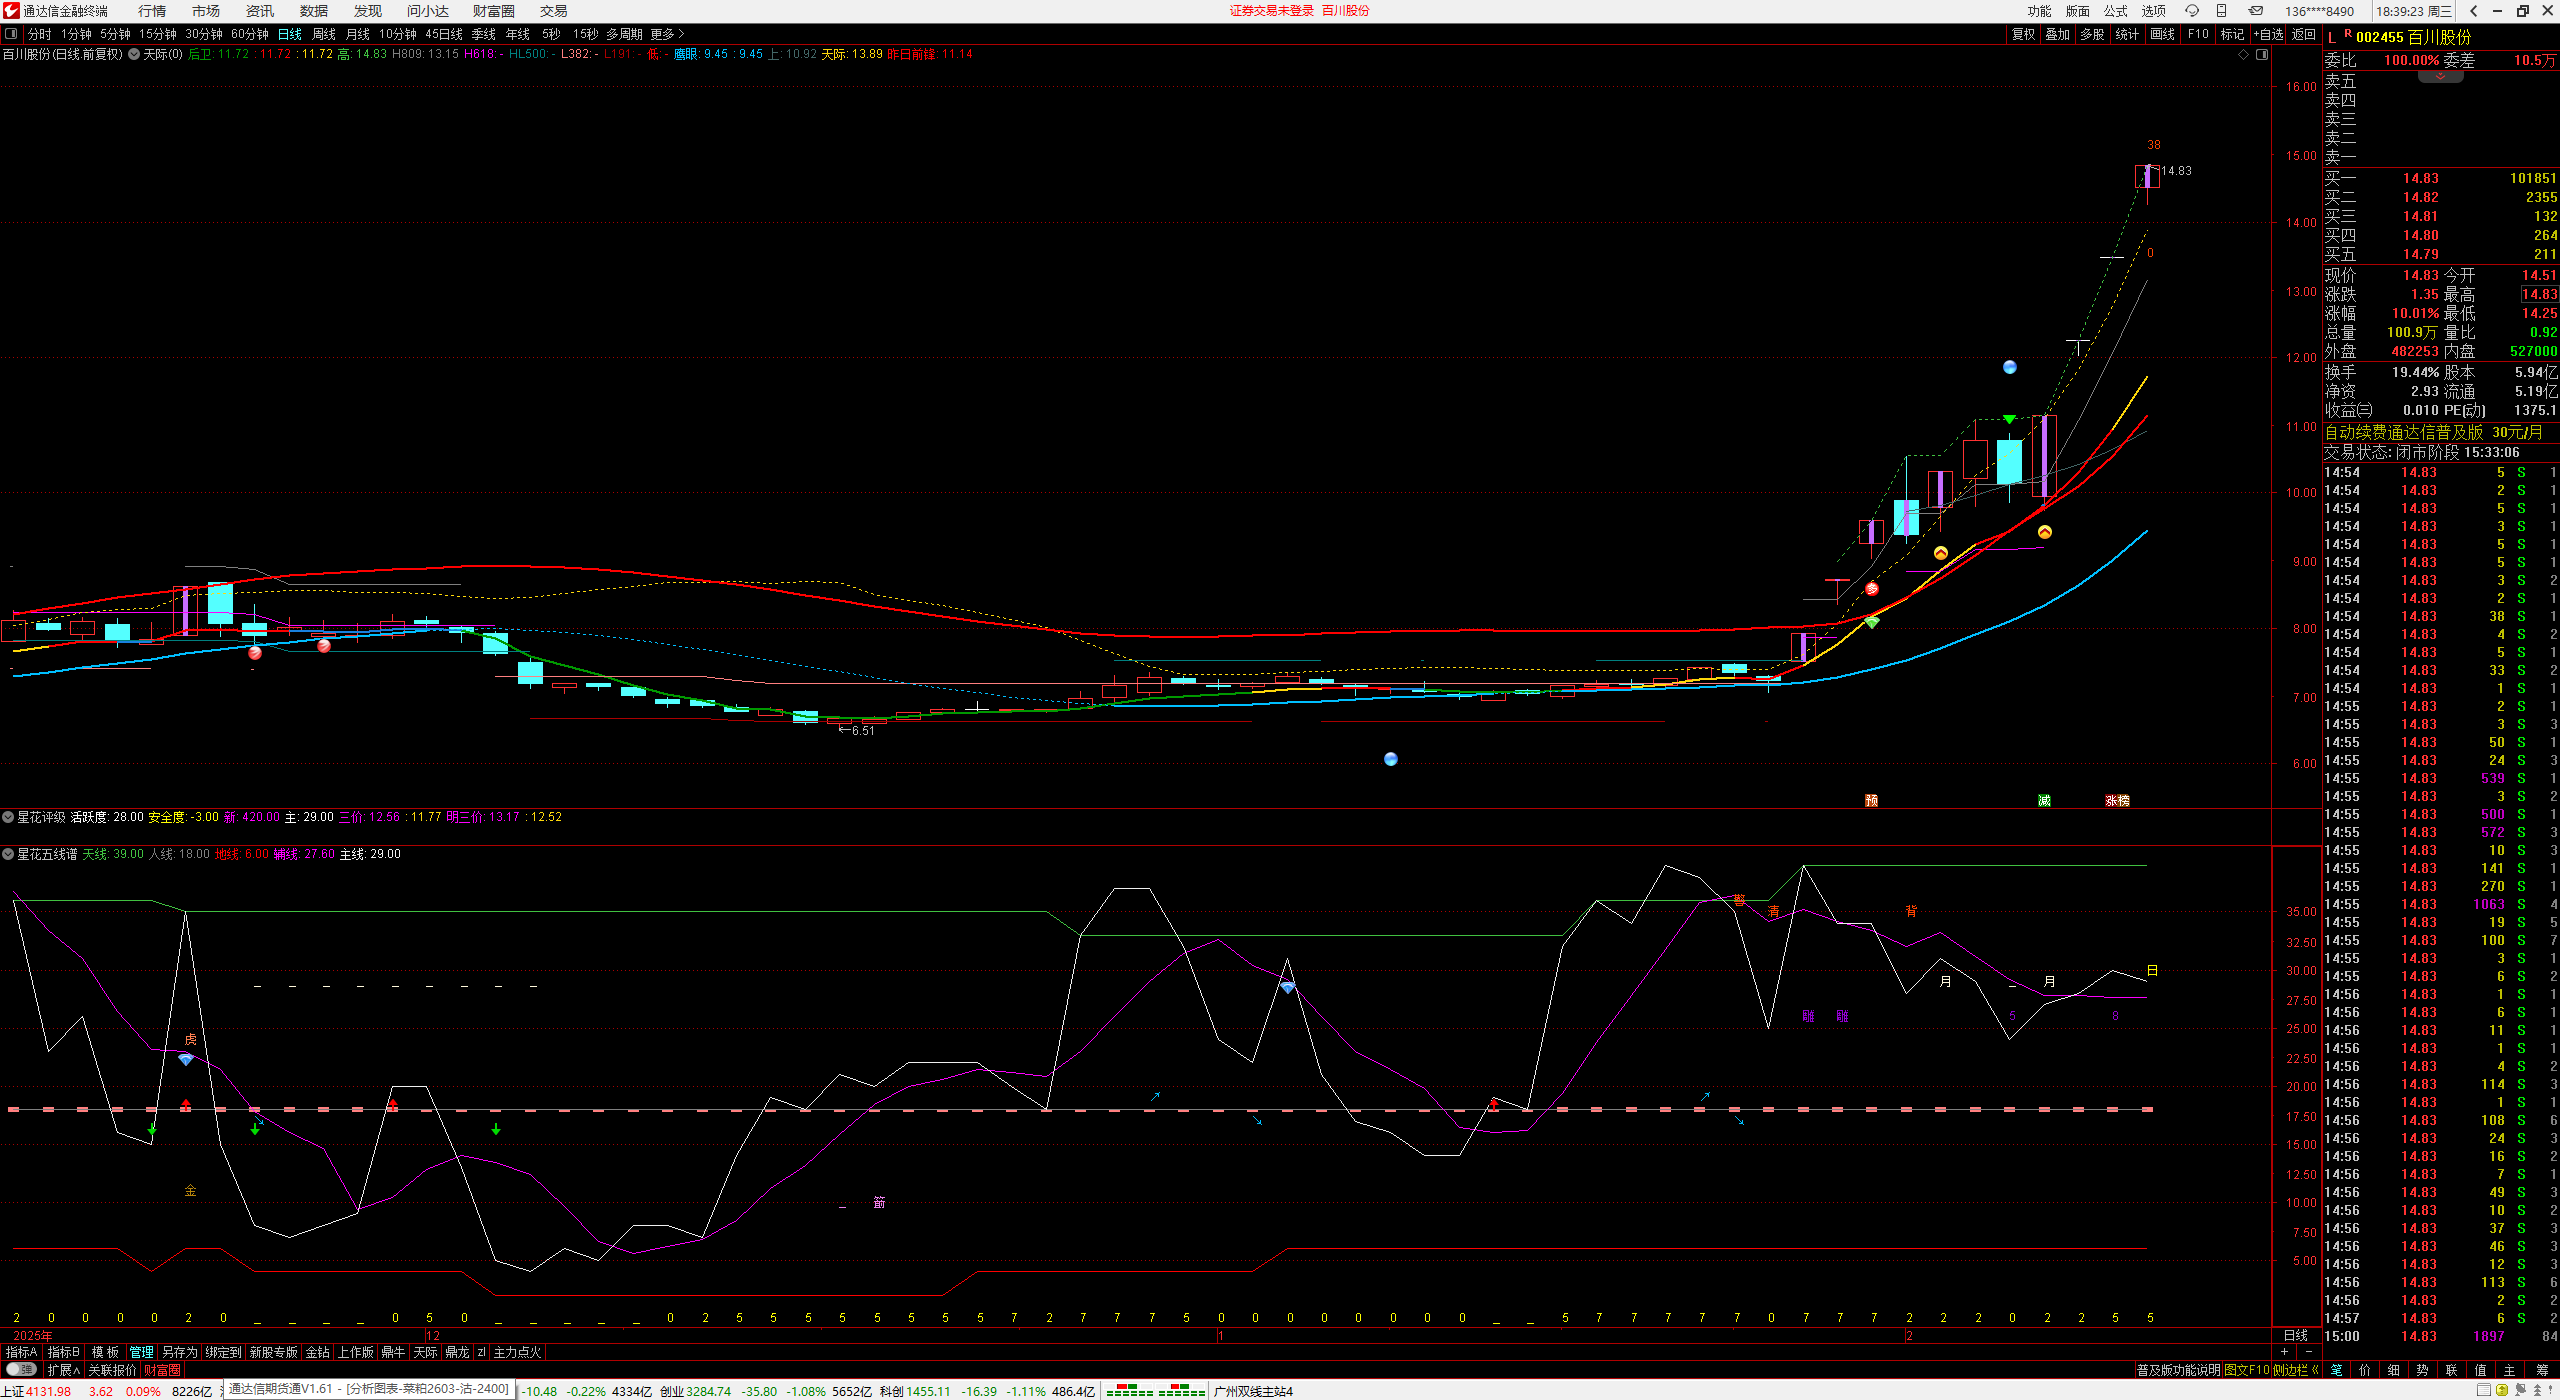Select the 筹 tab in bottom right
The height and width of the screenshot is (1400, 2560).
click(2541, 1370)
